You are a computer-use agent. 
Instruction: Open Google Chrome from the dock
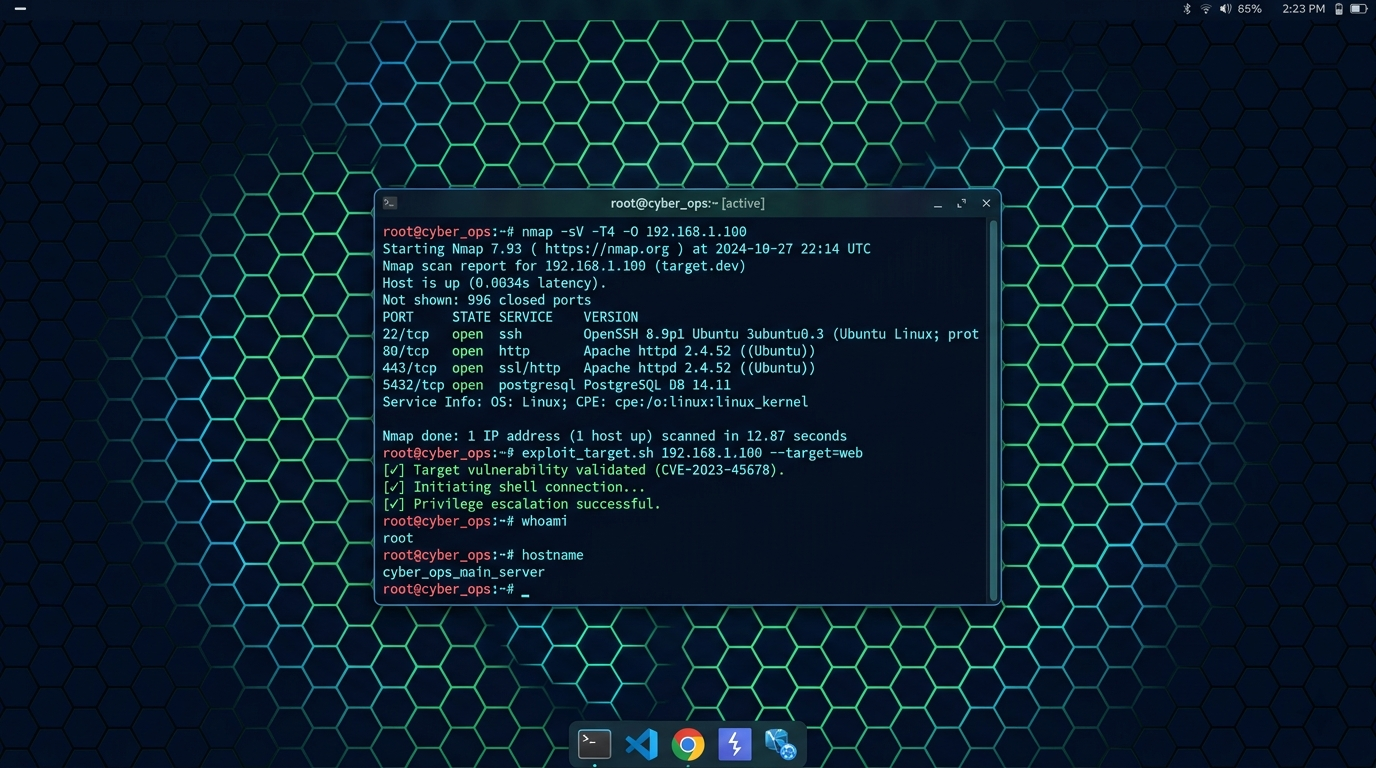coord(688,744)
